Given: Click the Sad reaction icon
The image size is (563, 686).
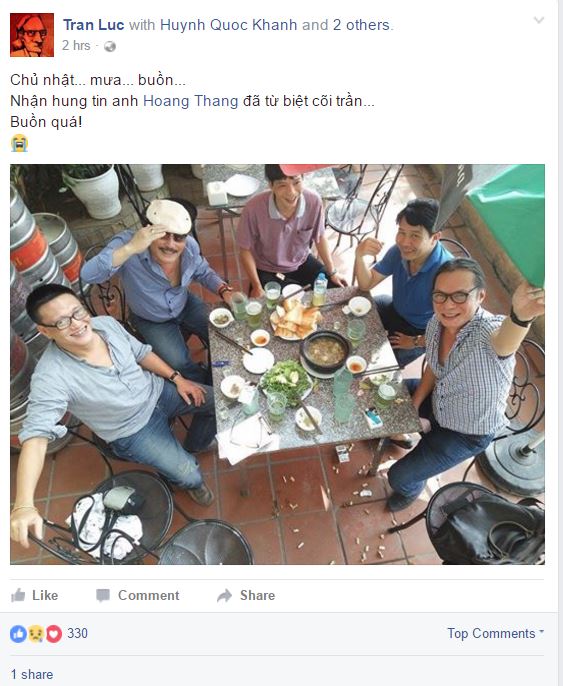Looking at the screenshot, I should pyautogui.click(x=36, y=634).
